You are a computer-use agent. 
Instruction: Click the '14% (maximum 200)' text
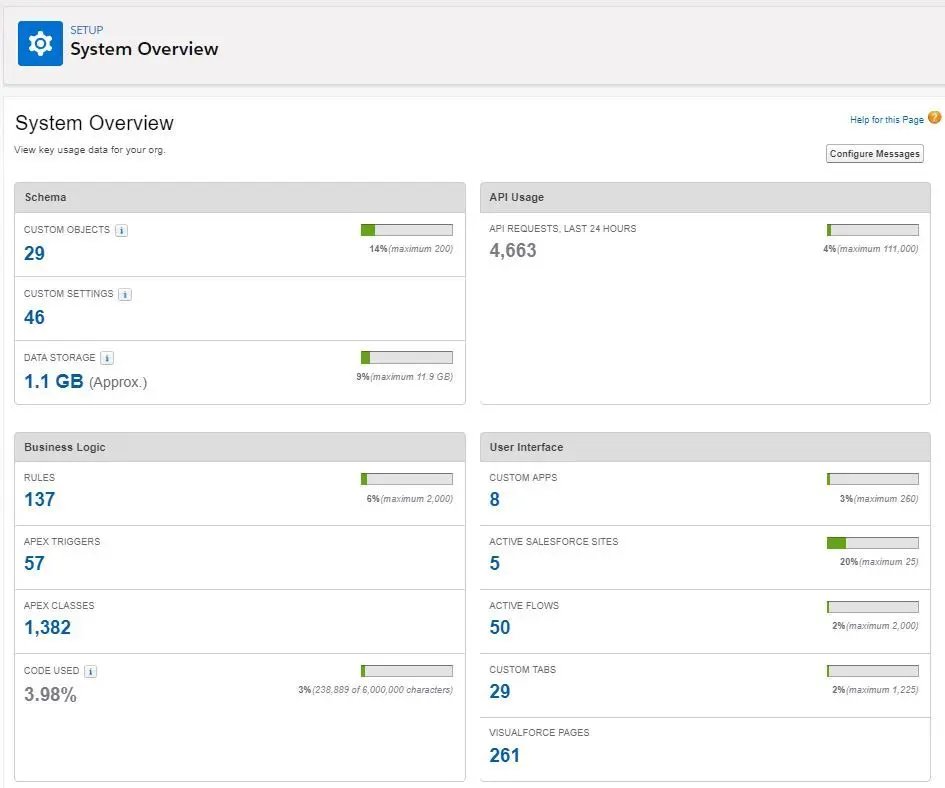click(x=411, y=249)
